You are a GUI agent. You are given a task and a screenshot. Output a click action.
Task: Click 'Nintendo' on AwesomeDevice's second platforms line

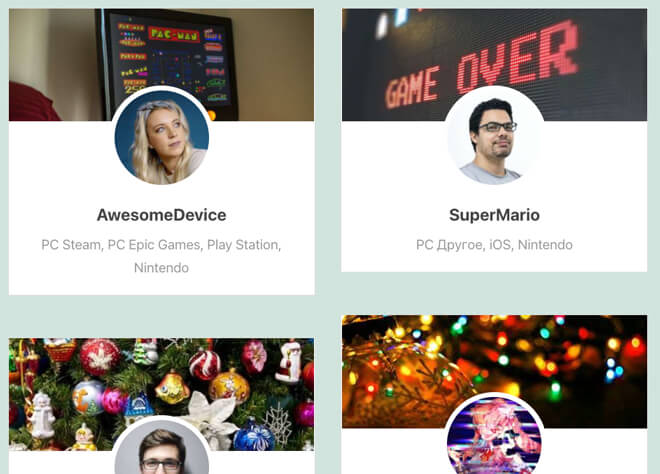point(161,268)
